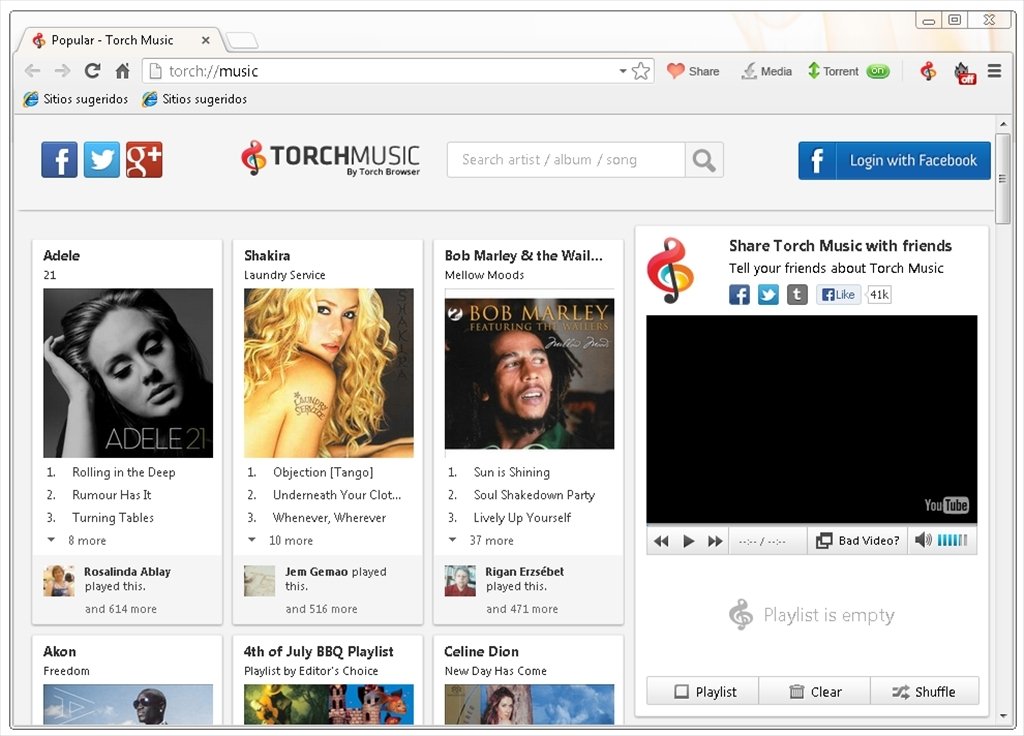
Task: Close the Popular - Torch Music tab
Action: click(x=205, y=40)
